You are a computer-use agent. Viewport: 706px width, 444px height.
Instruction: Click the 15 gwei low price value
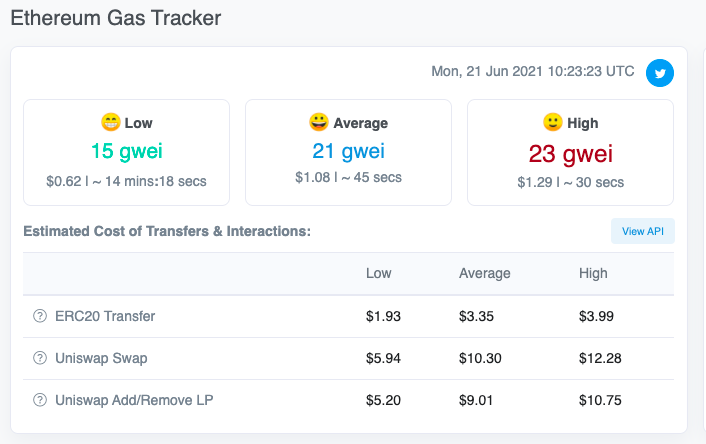[126, 152]
